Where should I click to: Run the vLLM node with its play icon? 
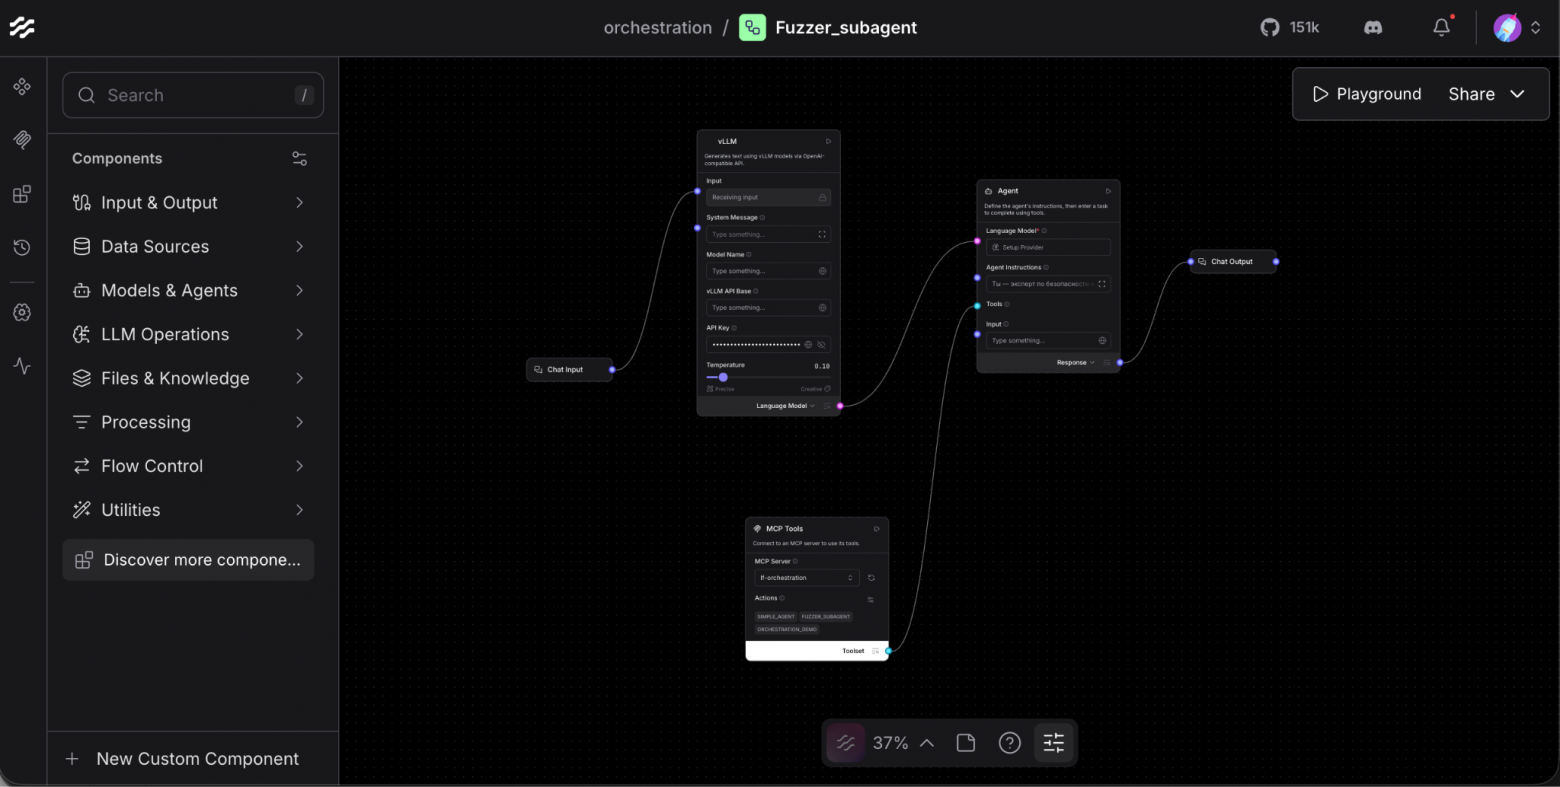(x=828, y=141)
